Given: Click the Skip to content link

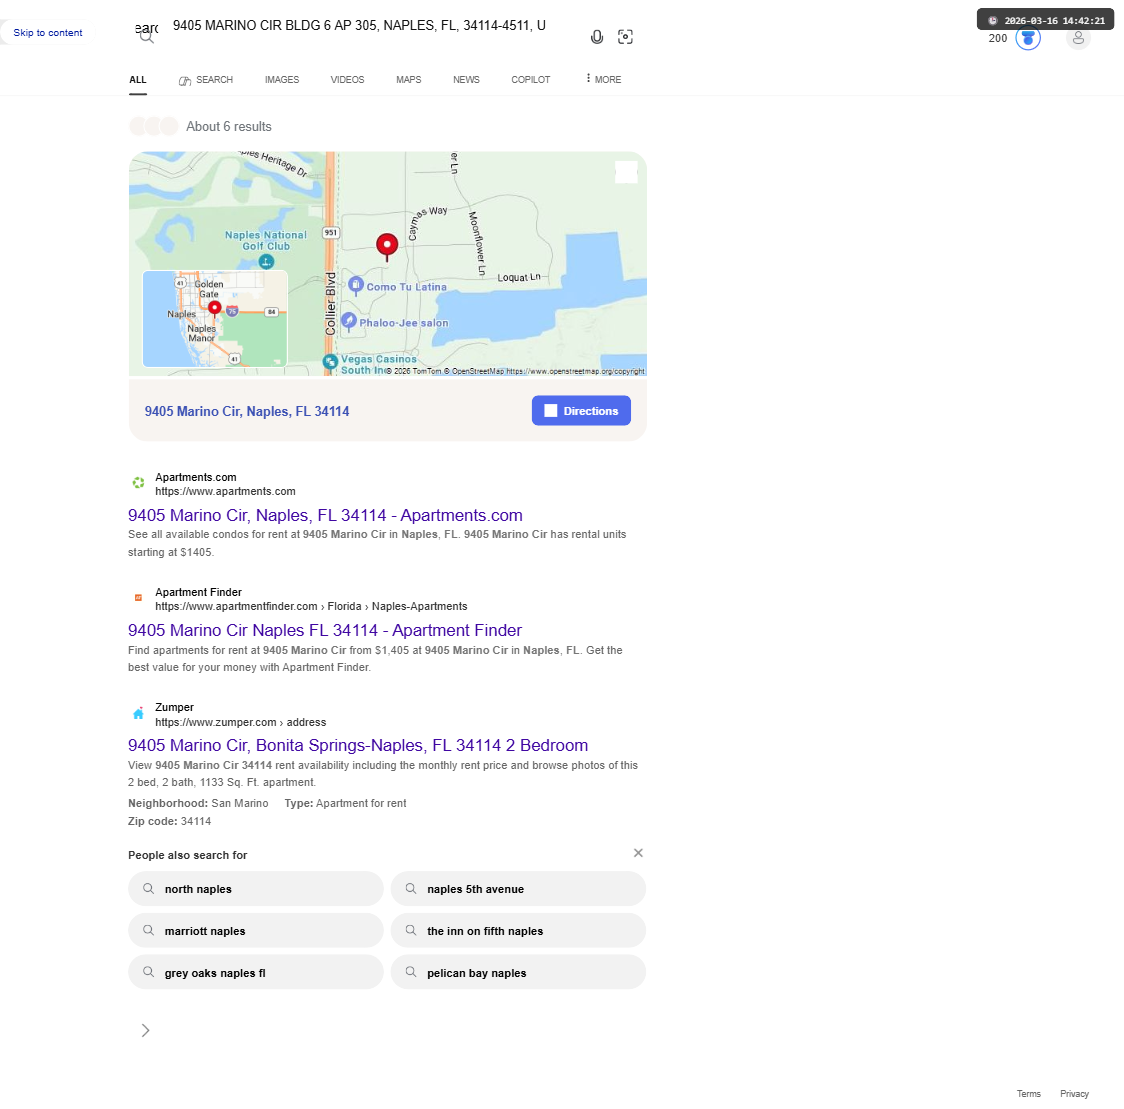Looking at the screenshot, I should click(x=47, y=33).
